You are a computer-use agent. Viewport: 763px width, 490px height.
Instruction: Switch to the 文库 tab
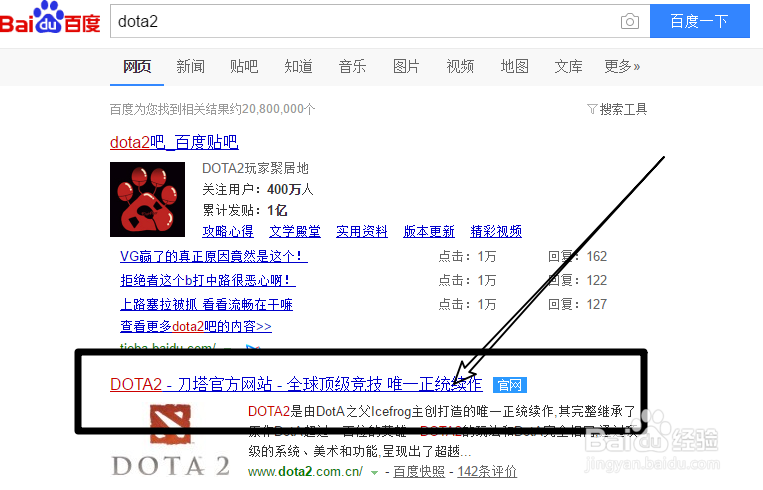coord(568,66)
